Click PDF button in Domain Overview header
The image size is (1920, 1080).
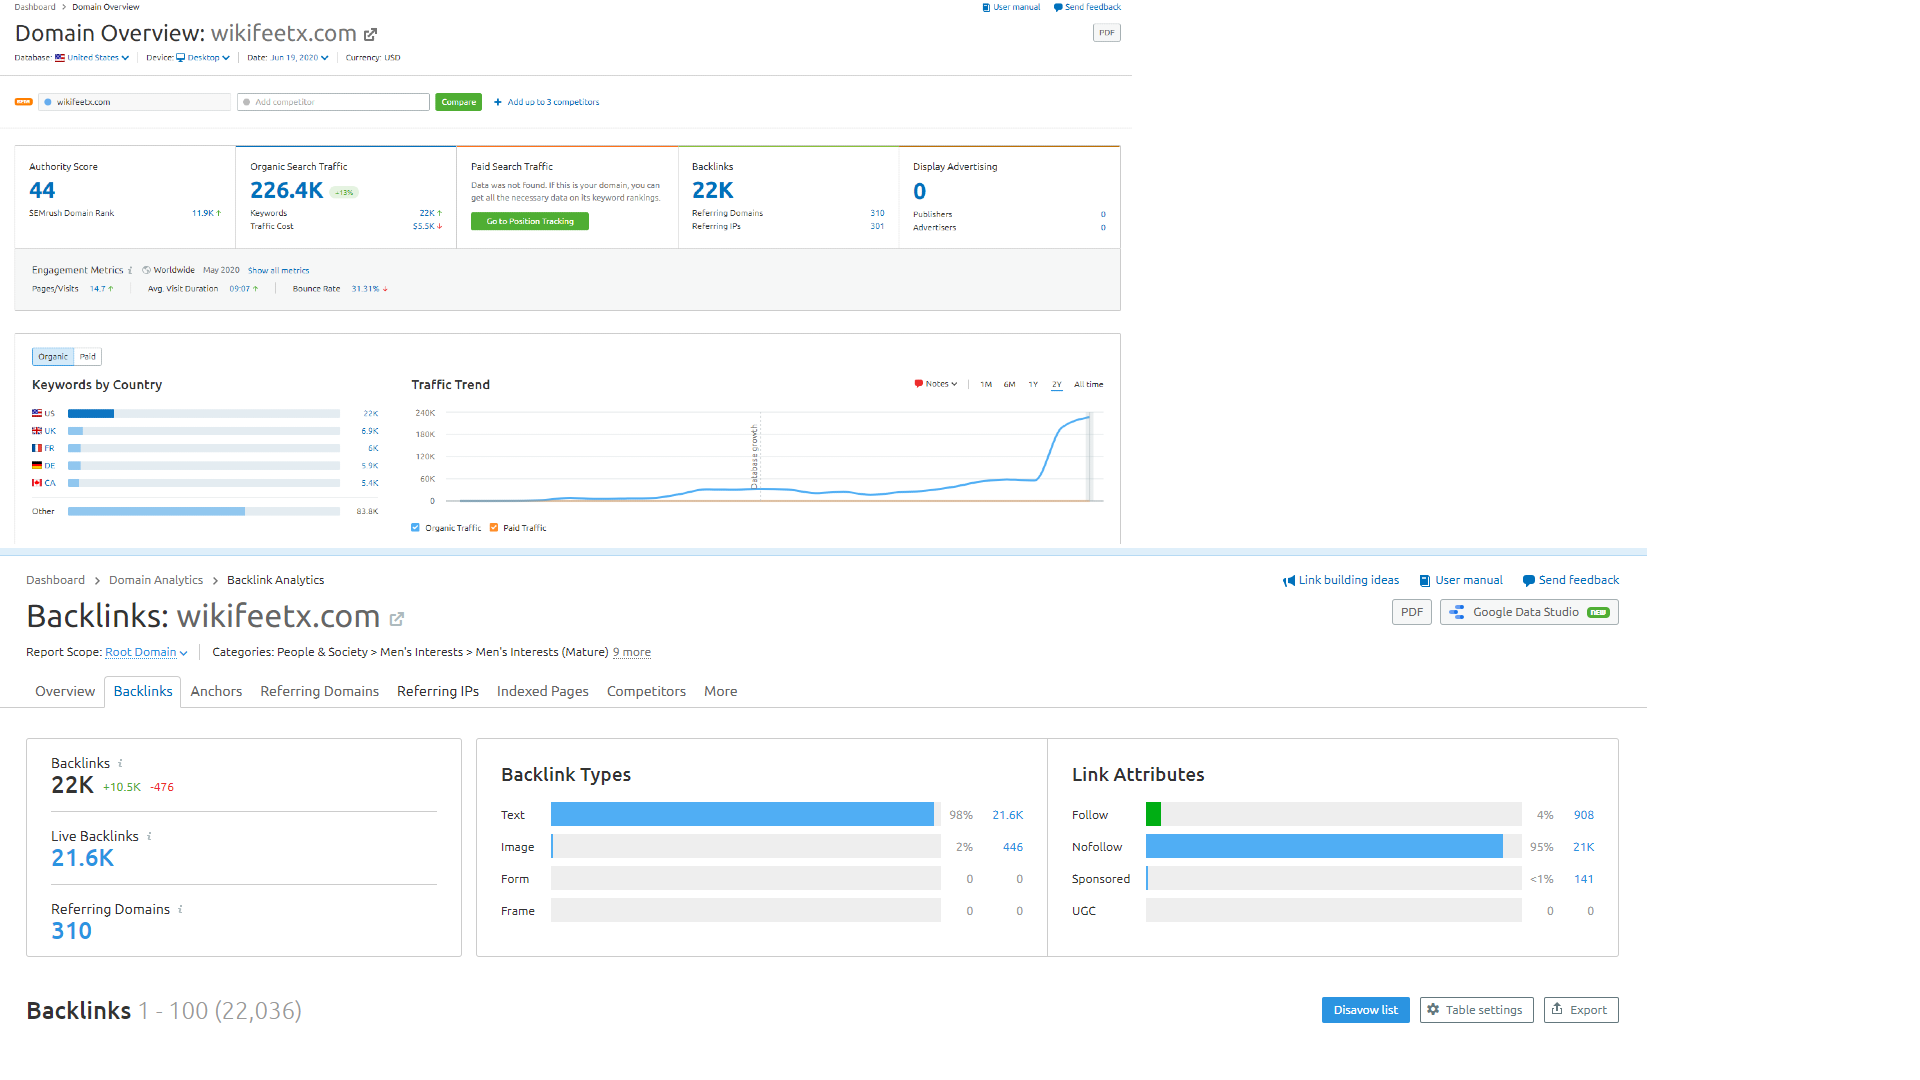point(1107,33)
